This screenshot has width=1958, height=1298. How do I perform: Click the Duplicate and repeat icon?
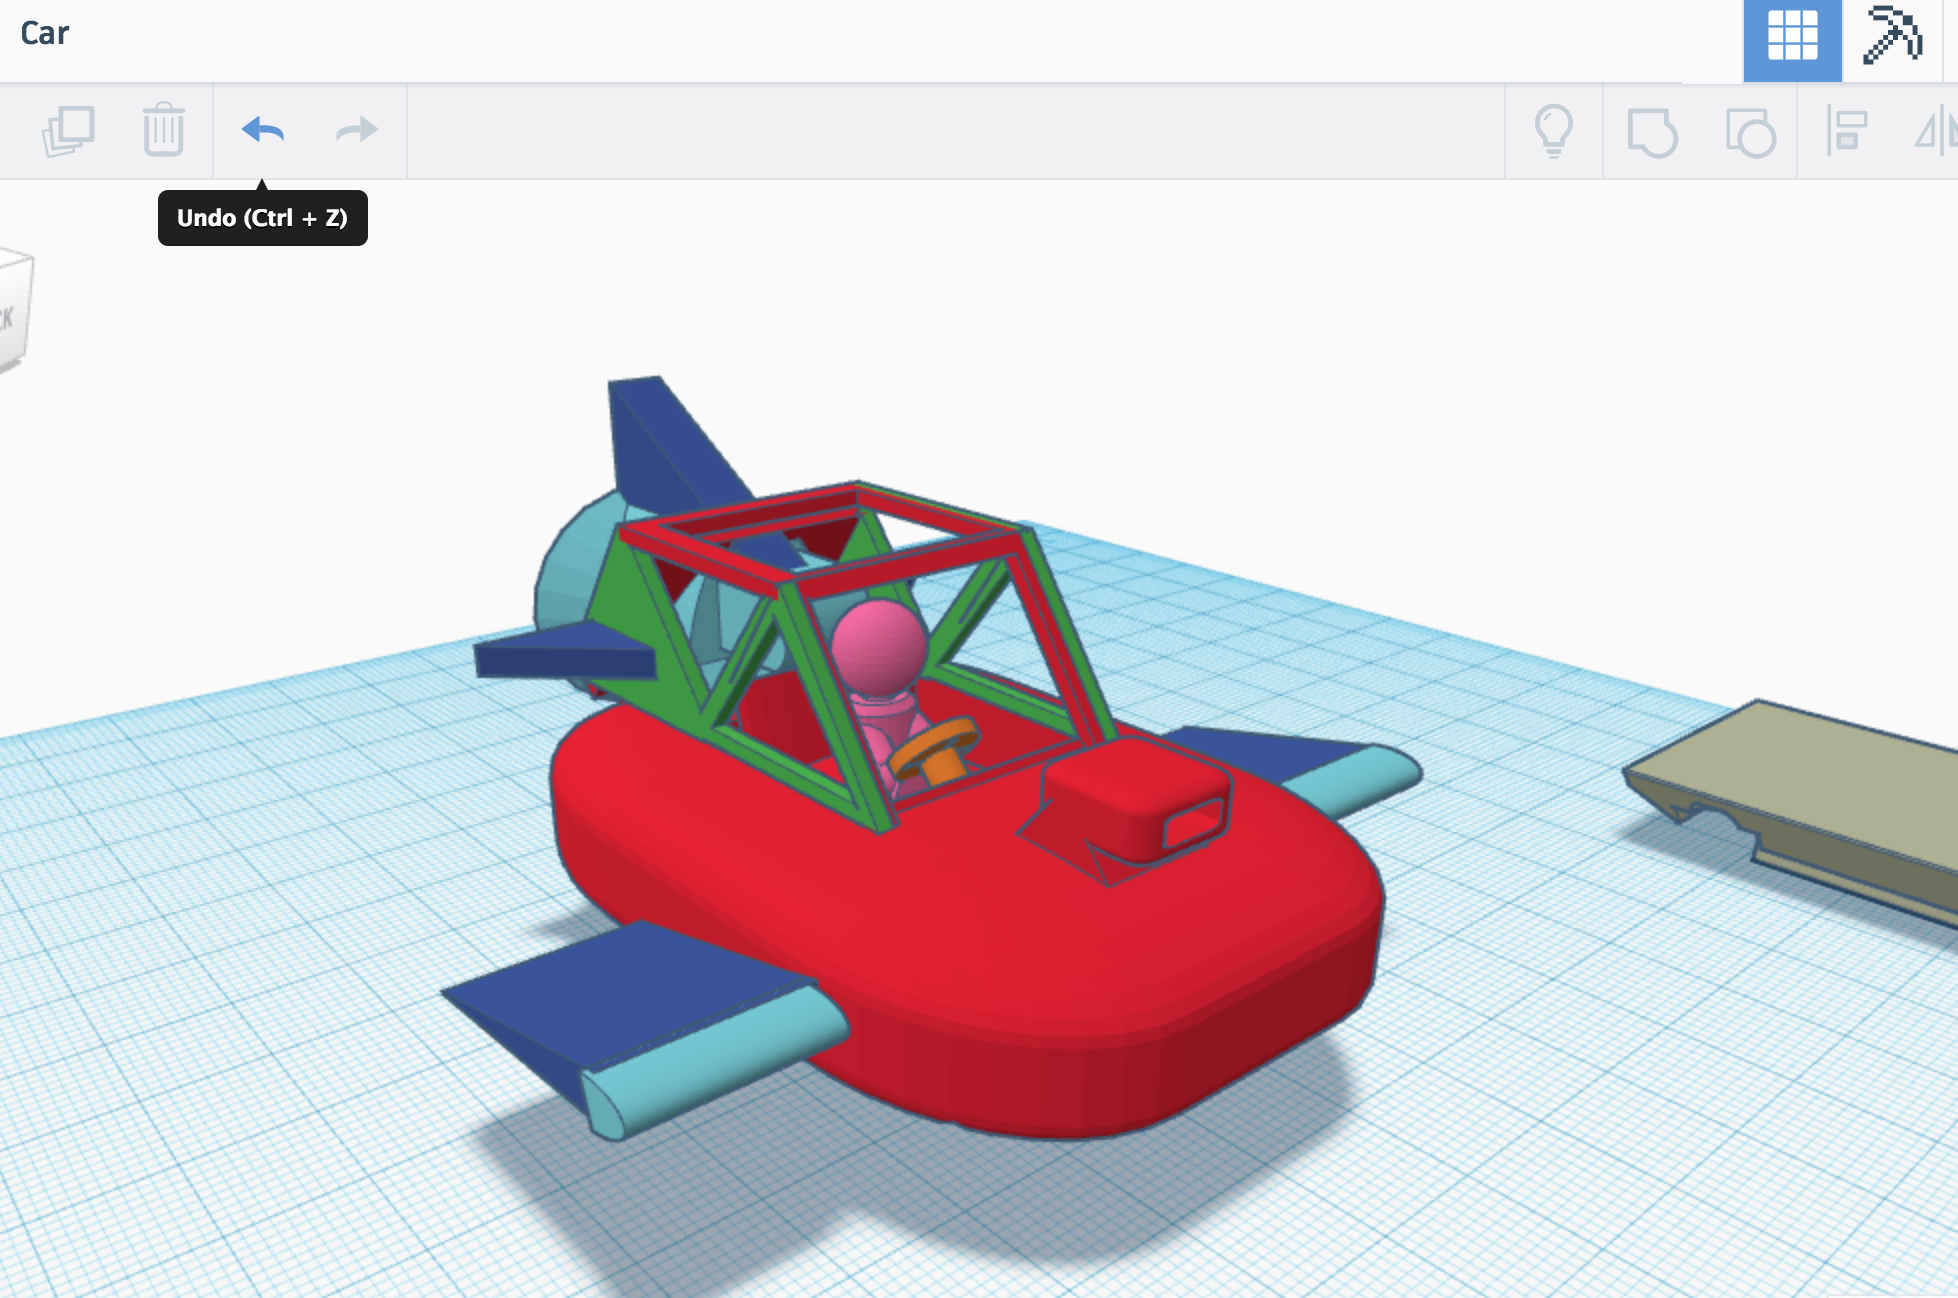click(68, 130)
